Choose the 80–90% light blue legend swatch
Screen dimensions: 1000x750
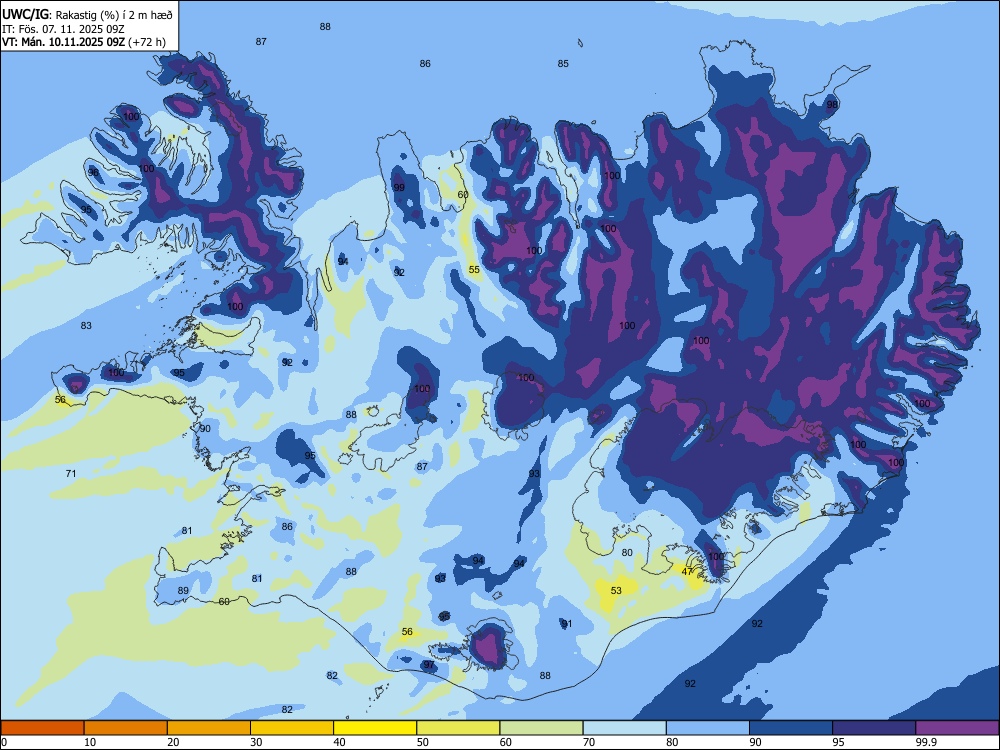(x=708, y=728)
